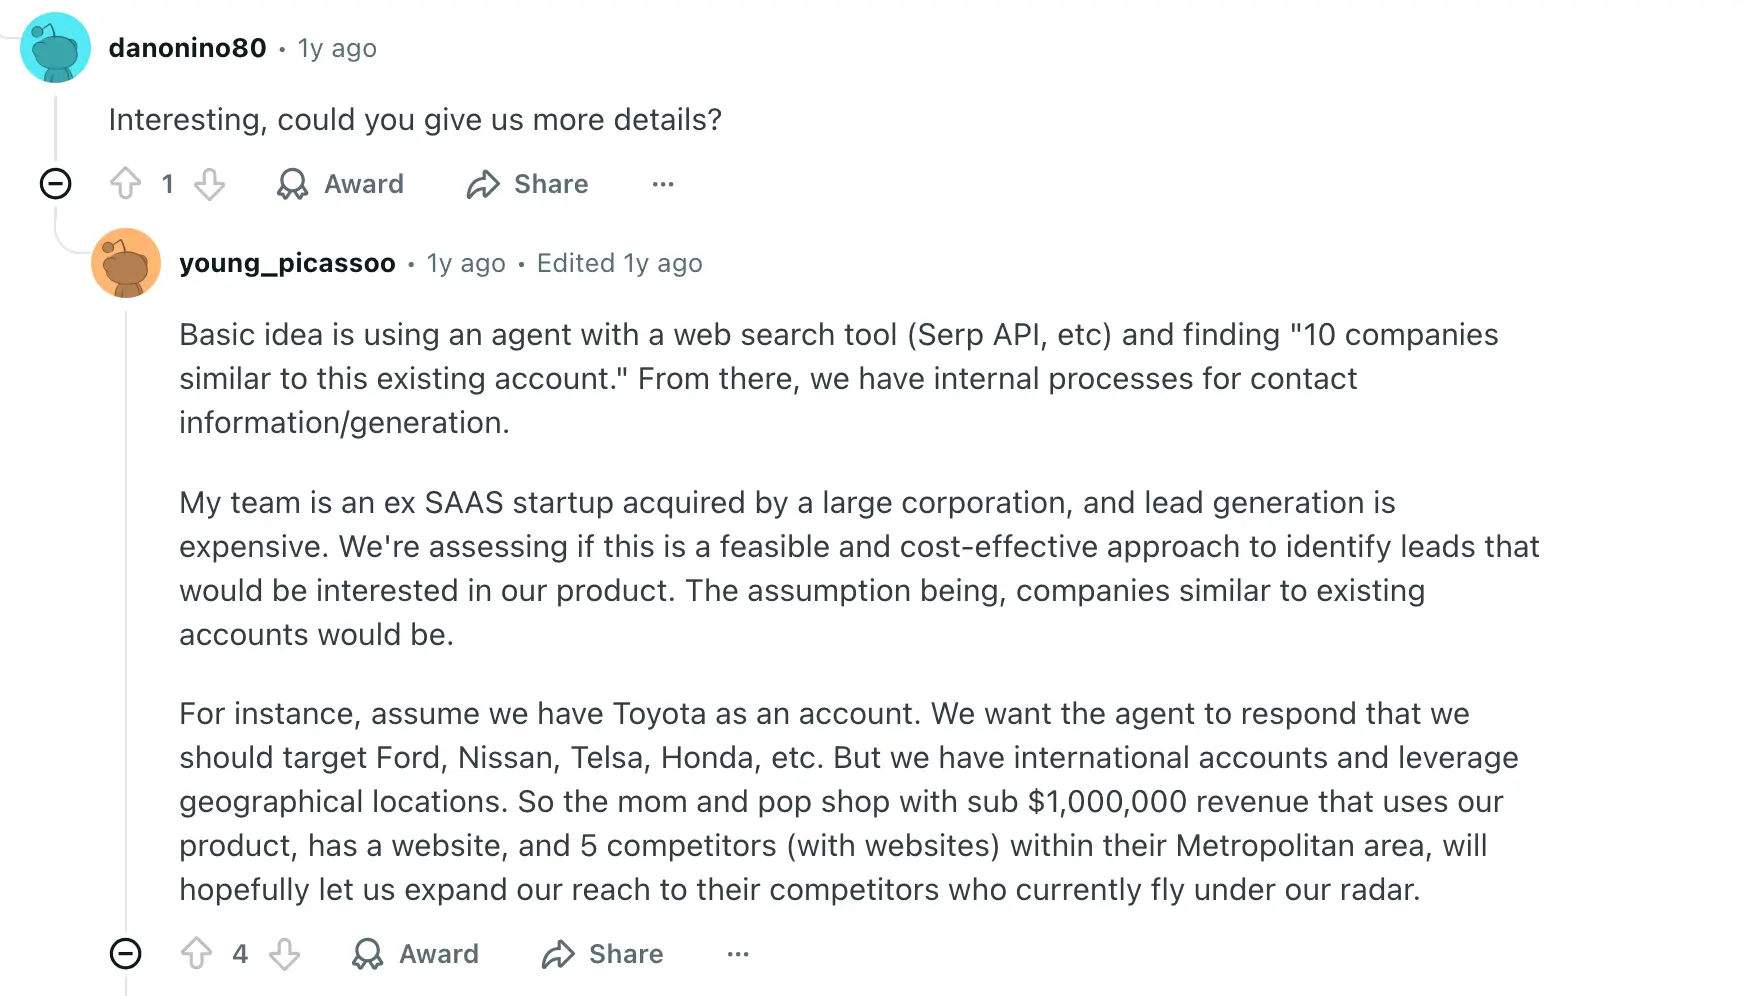Image resolution: width=1744 pixels, height=996 pixels.
Task: Click the Award label under danonino80's comment
Action: (364, 184)
